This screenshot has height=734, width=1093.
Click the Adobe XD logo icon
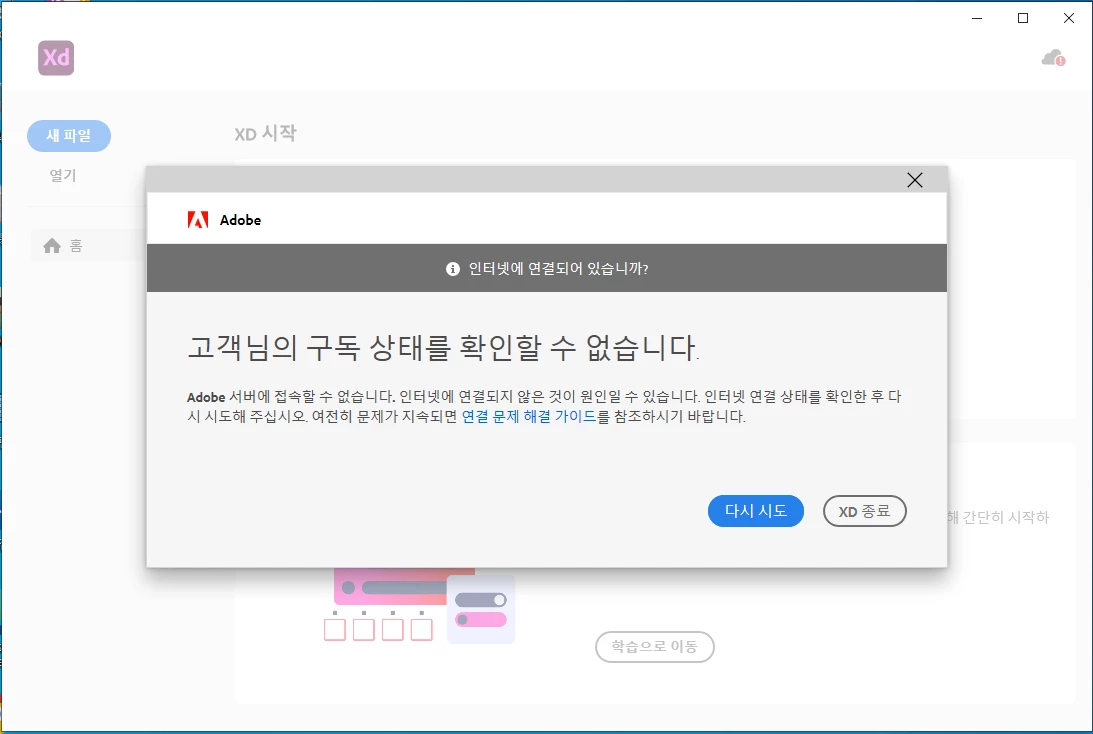pyautogui.click(x=56, y=58)
